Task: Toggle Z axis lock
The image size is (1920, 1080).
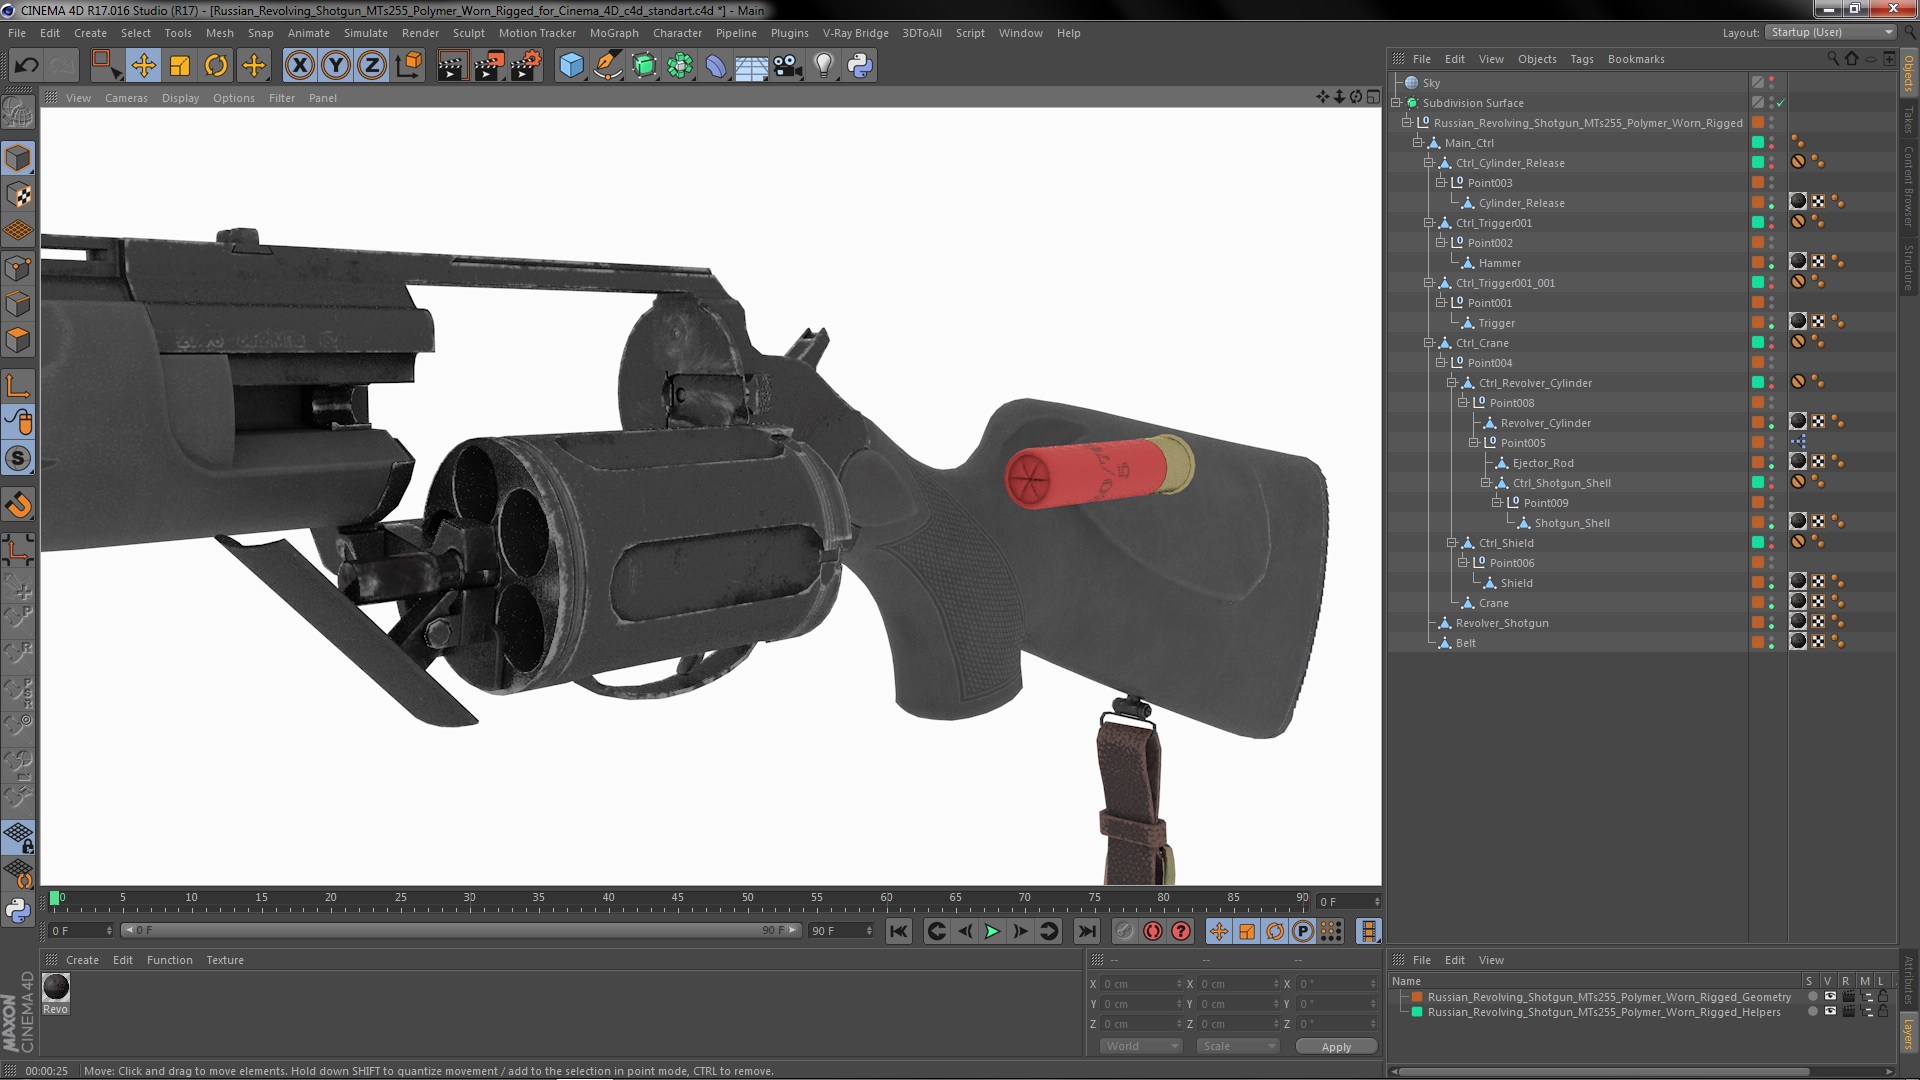Action: tap(372, 66)
